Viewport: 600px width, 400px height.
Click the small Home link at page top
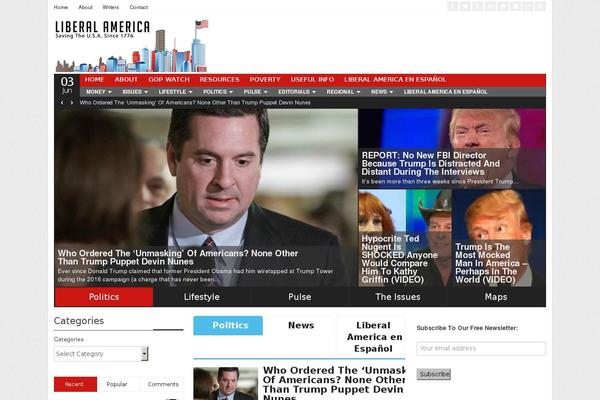click(60, 7)
